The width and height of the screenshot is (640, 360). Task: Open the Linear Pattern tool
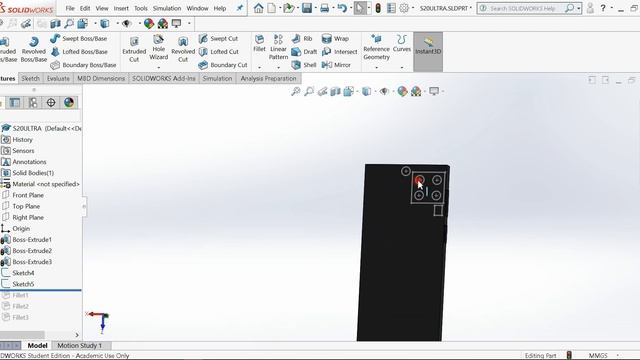[278, 47]
